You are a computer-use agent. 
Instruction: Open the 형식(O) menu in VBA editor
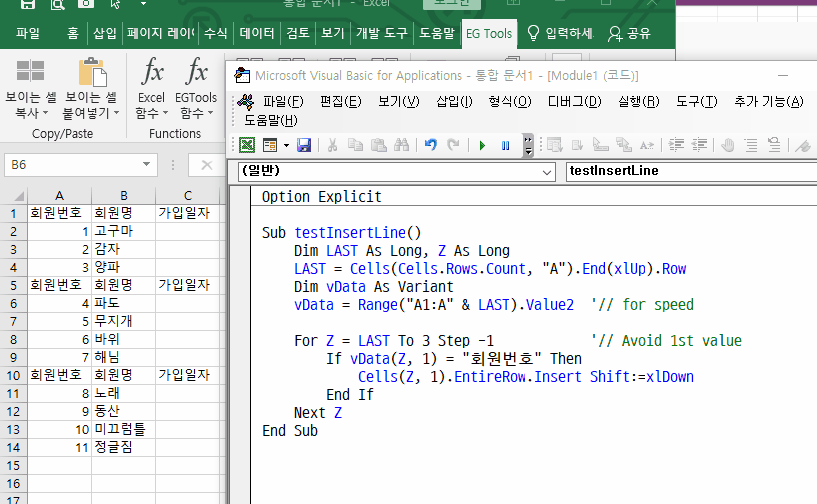pos(510,101)
